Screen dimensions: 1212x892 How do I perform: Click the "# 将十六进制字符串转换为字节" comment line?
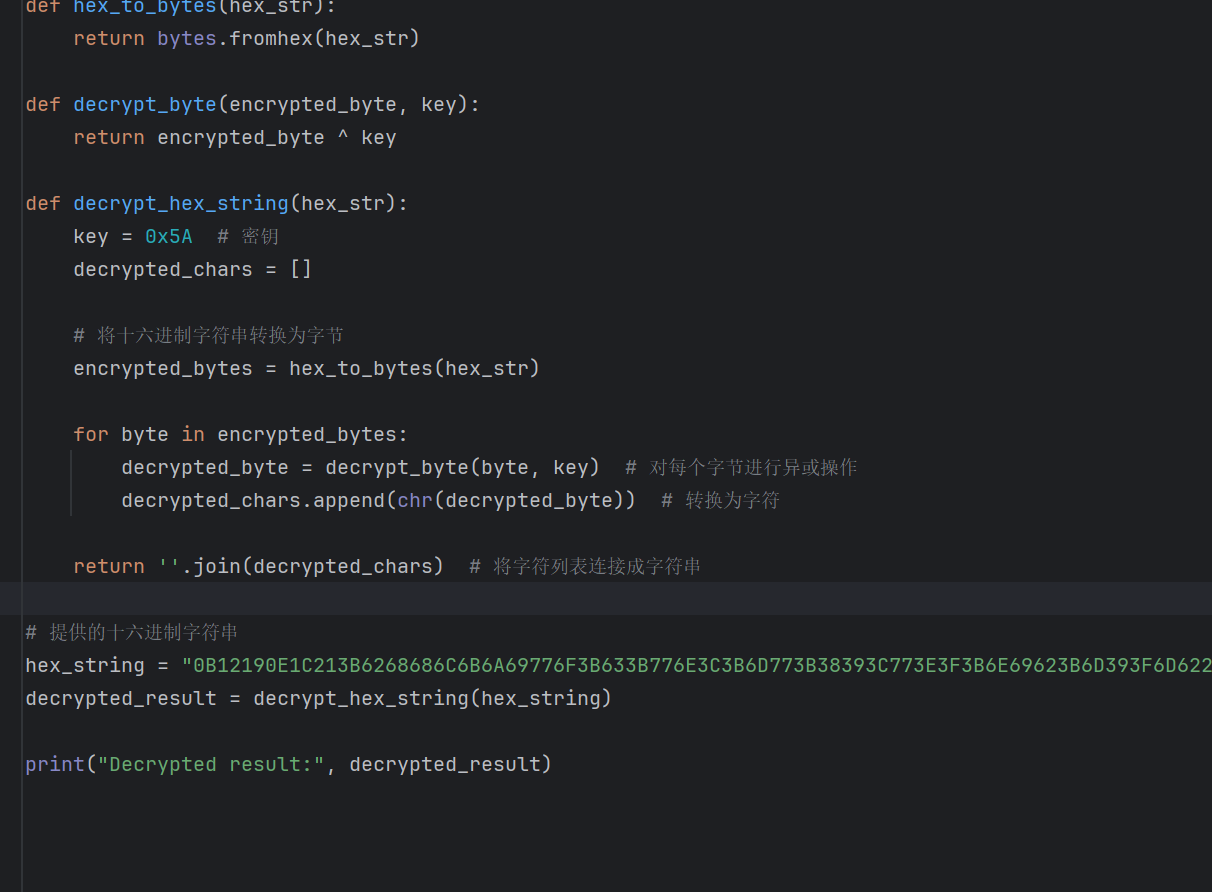[x=208, y=336]
